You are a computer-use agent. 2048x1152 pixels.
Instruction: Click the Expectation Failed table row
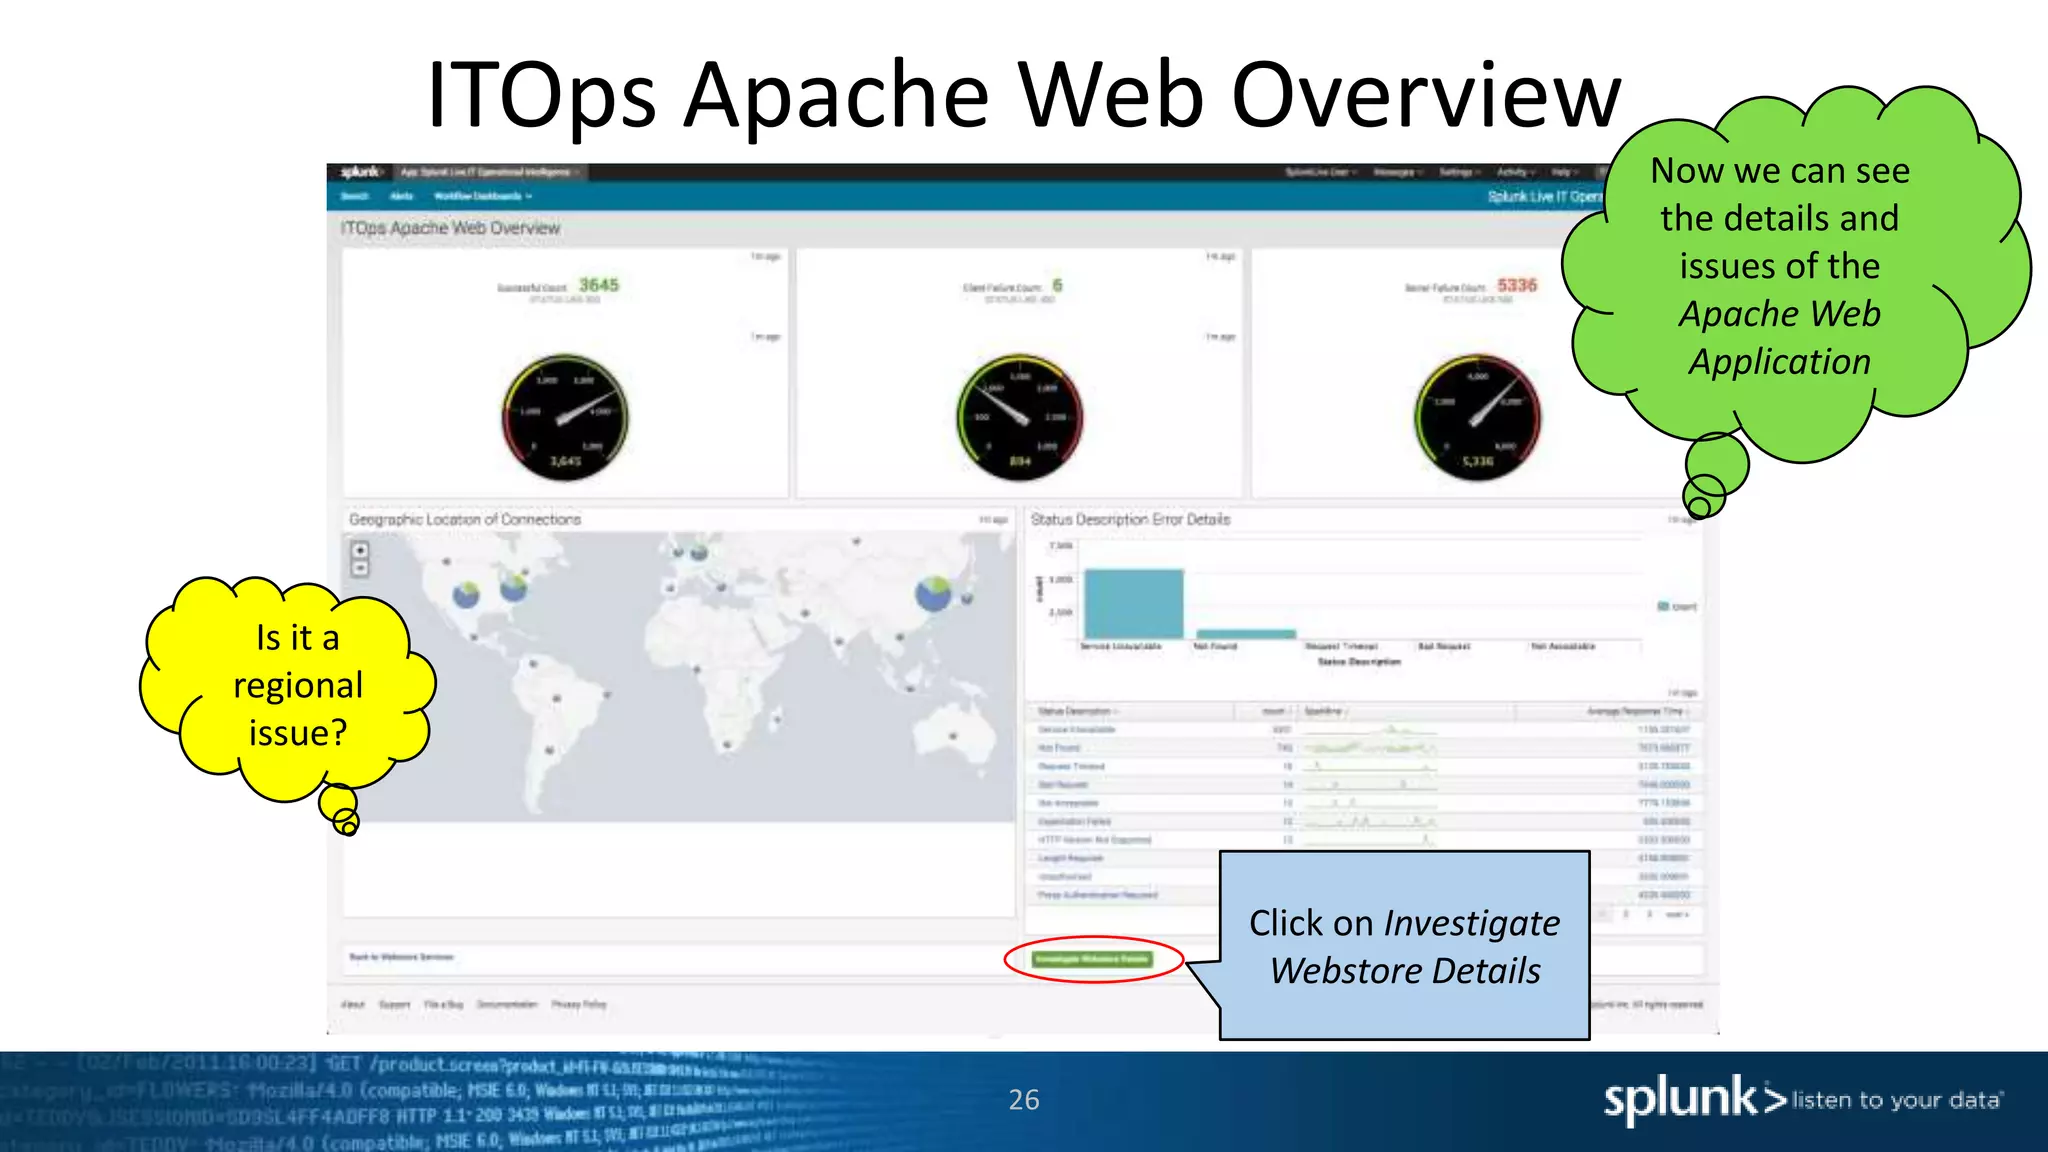1365,822
